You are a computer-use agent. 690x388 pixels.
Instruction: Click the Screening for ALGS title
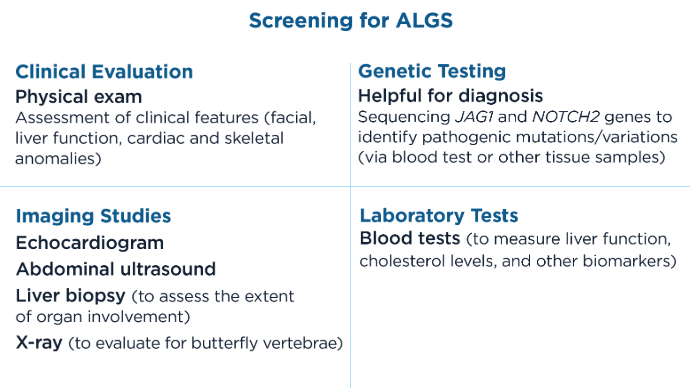(351, 21)
